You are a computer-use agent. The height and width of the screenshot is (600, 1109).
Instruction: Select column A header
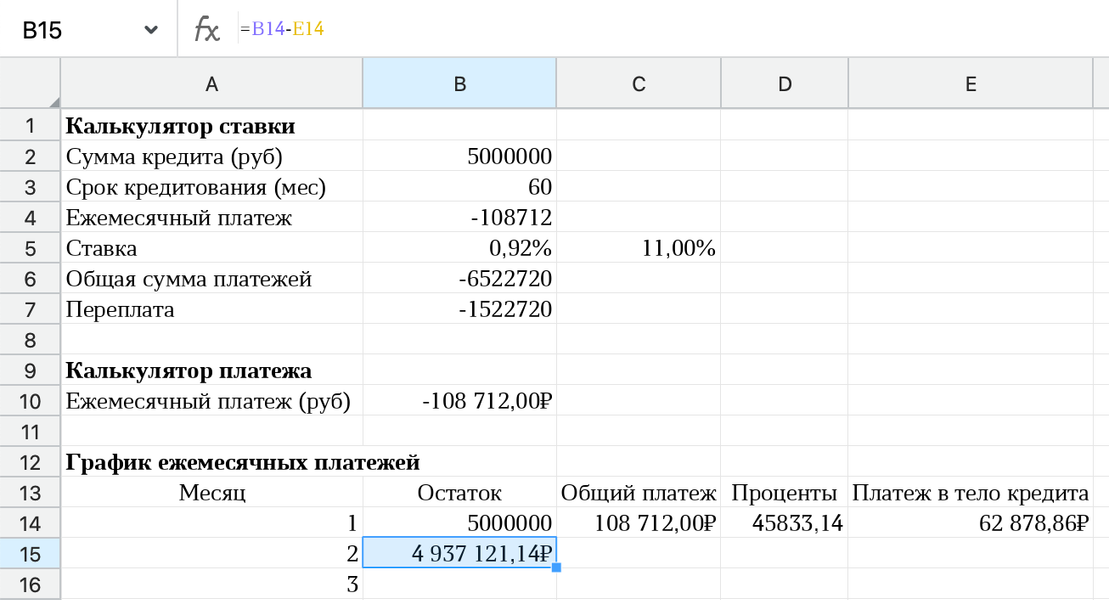point(211,84)
